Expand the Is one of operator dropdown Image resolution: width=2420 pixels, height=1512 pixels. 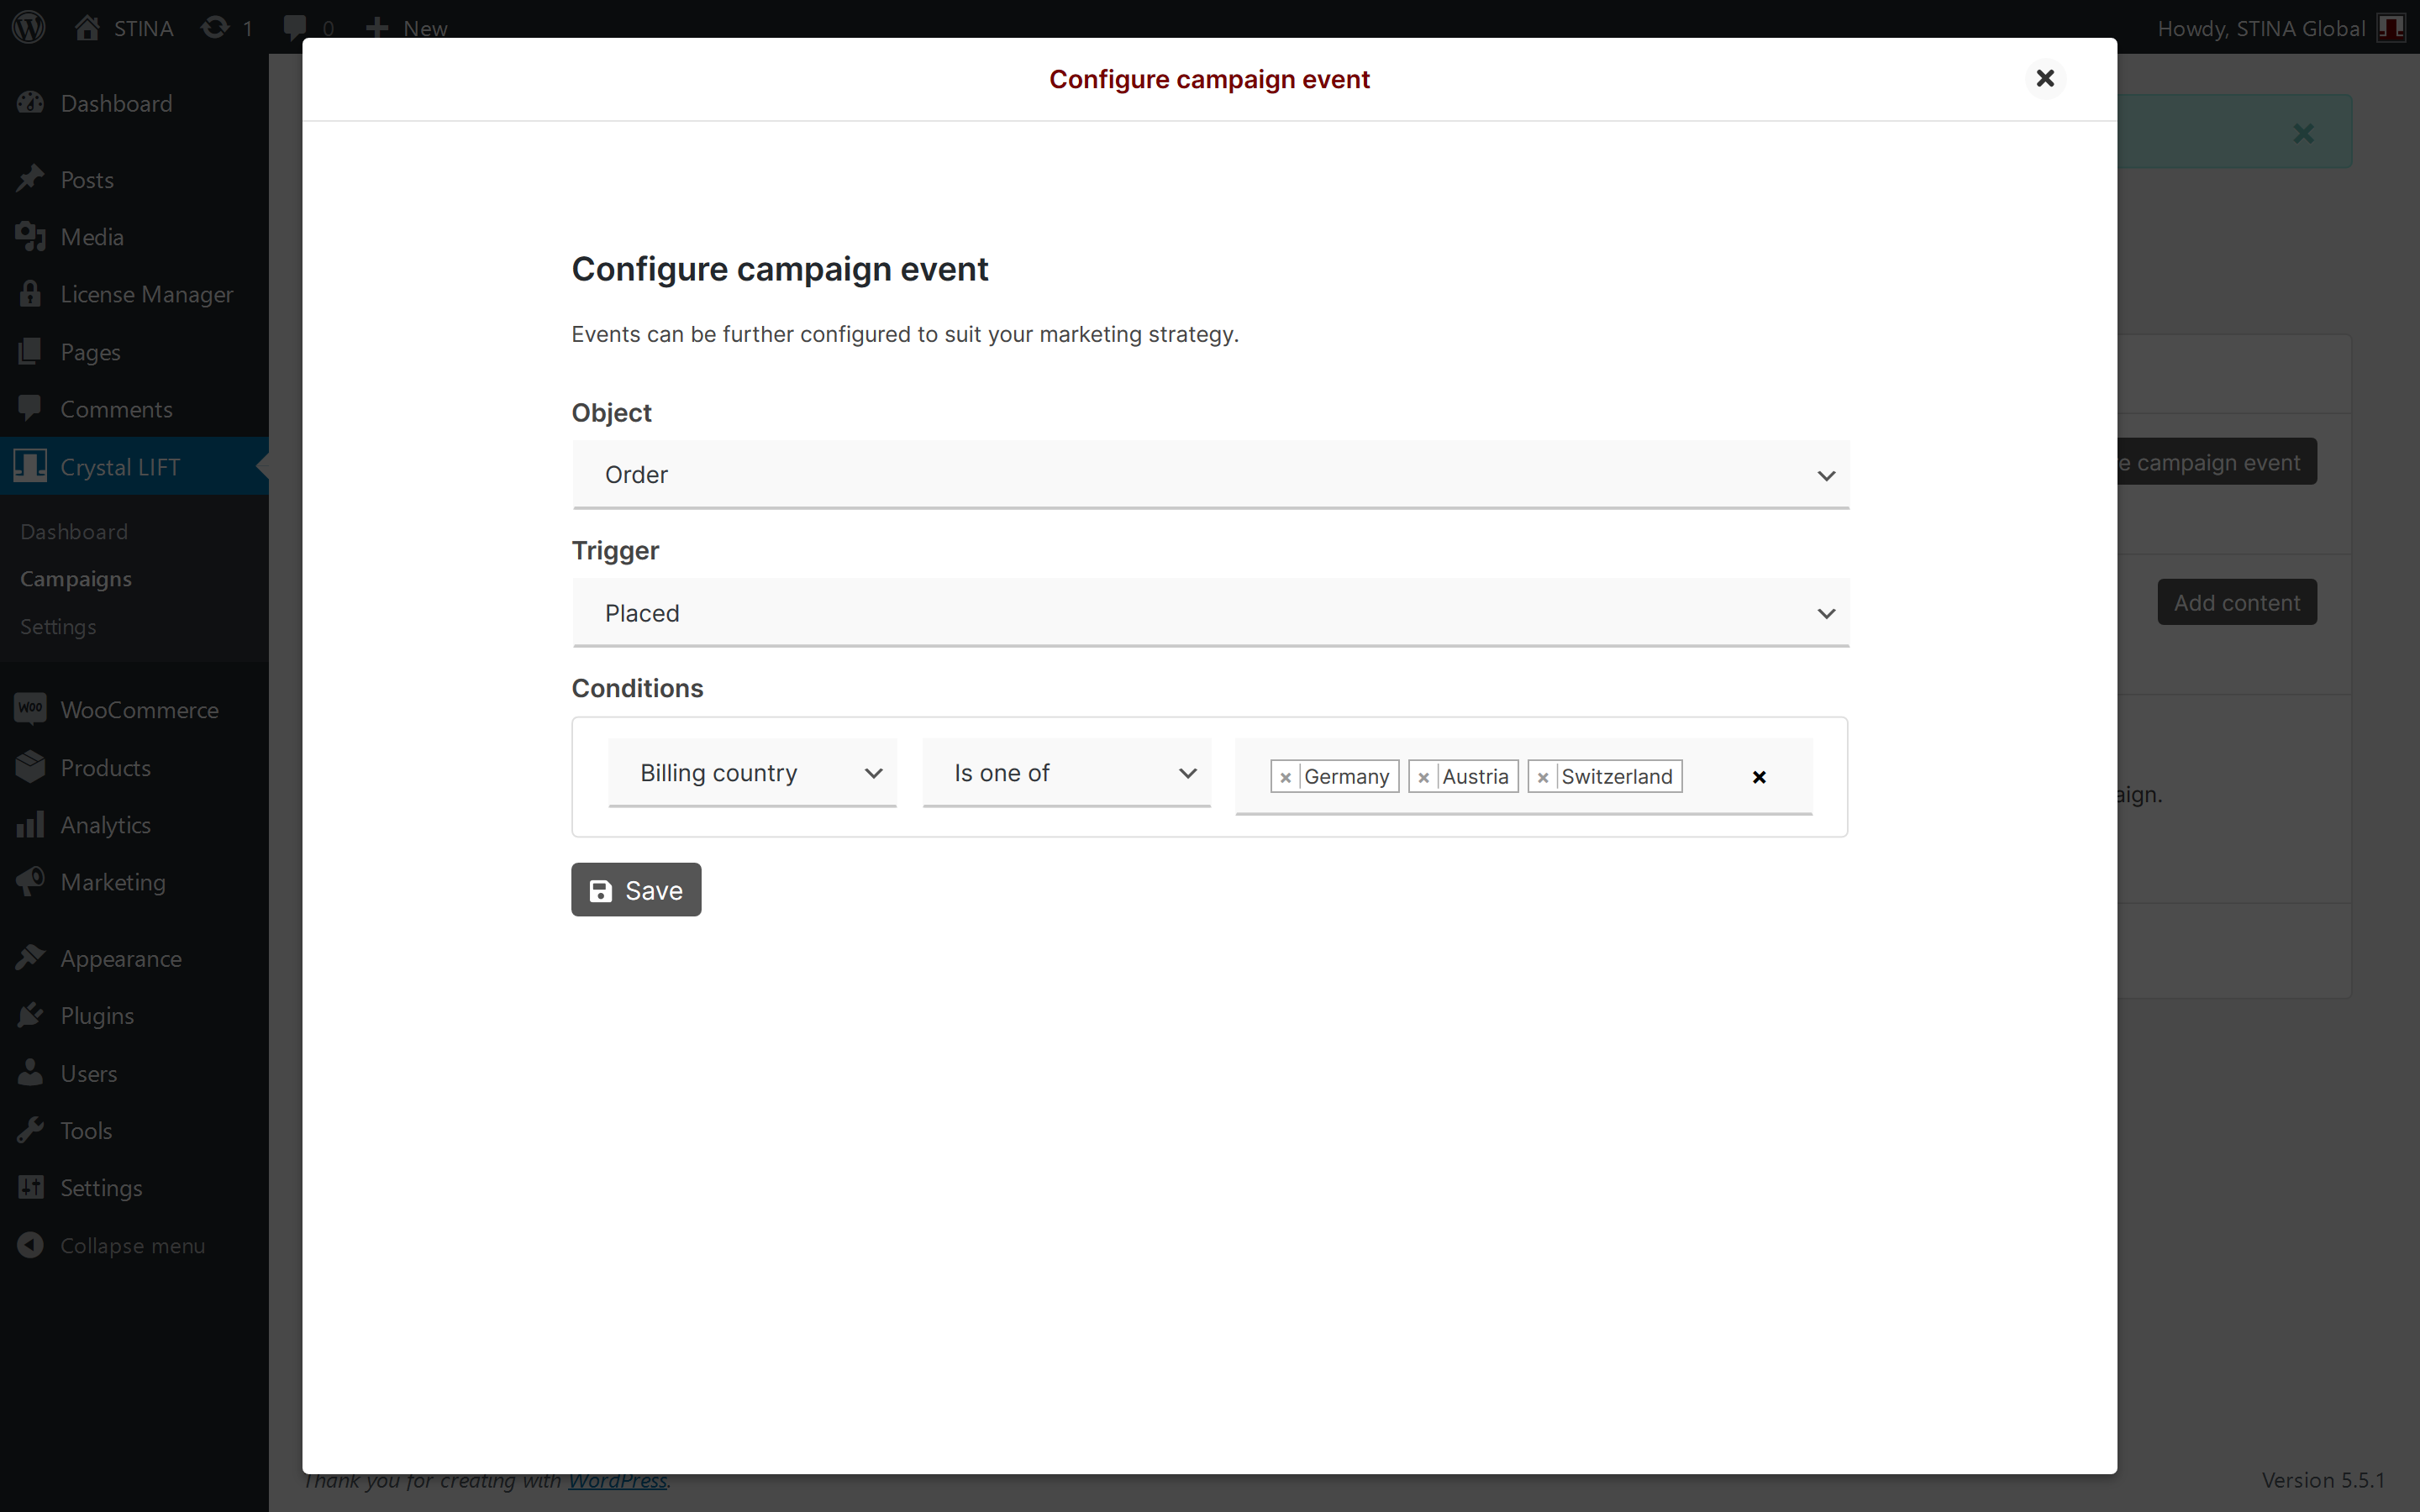tap(1066, 772)
